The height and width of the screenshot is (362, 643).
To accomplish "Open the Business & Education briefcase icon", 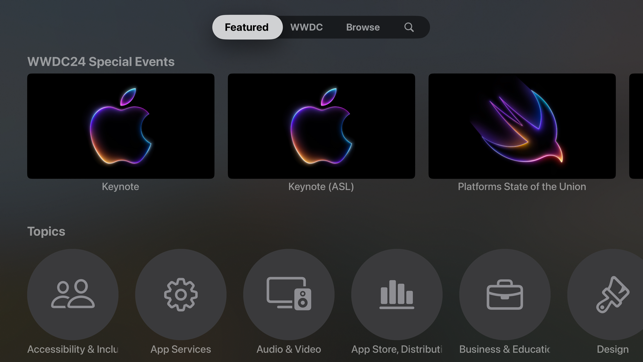I will coord(505,294).
